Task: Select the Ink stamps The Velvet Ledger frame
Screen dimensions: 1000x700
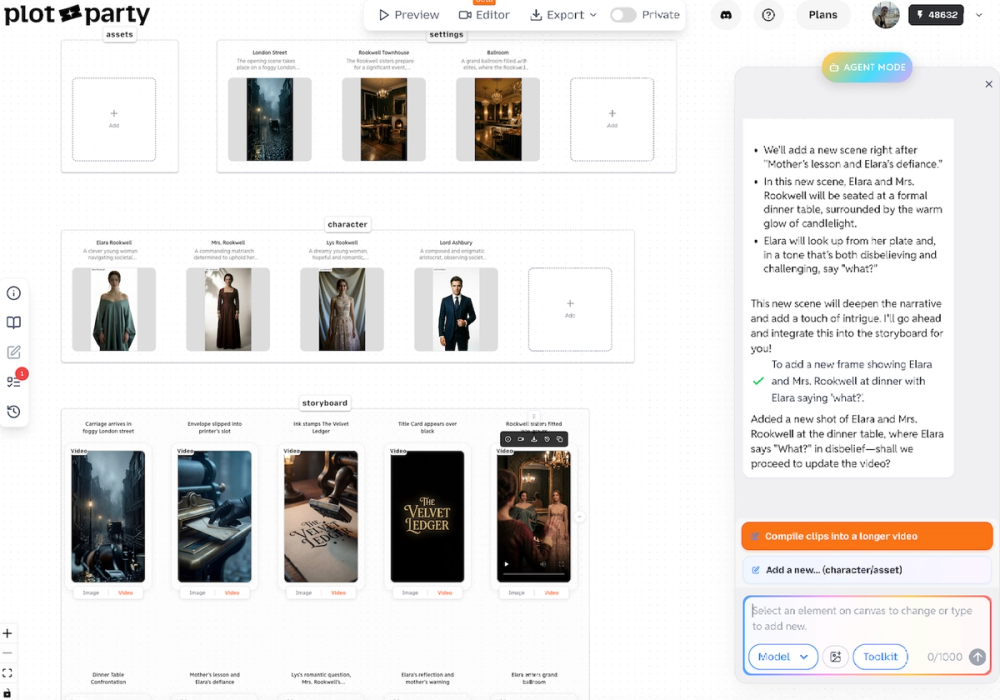Action: tap(321, 516)
